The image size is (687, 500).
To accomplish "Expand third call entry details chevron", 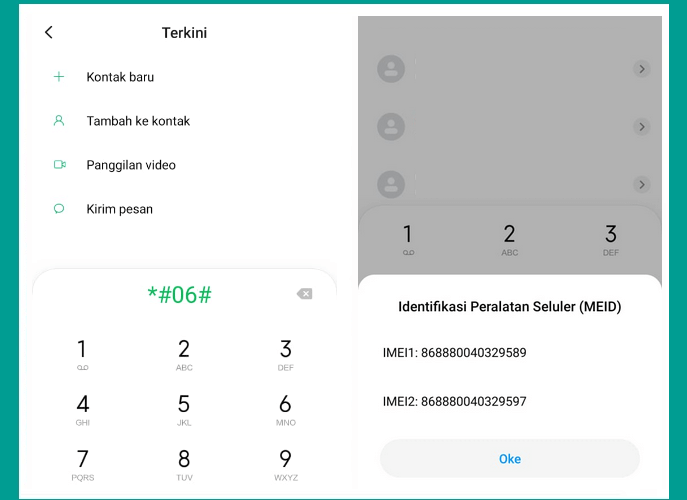I will [641, 184].
